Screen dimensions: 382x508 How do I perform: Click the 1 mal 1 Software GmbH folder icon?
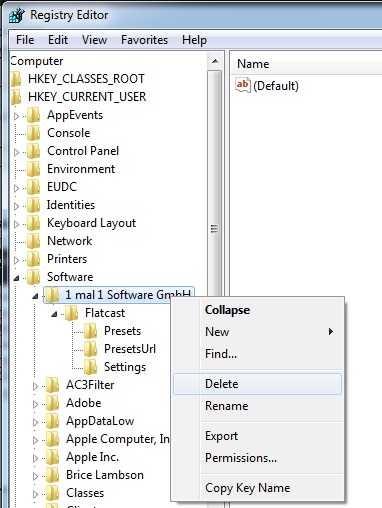pyautogui.click(x=52, y=295)
